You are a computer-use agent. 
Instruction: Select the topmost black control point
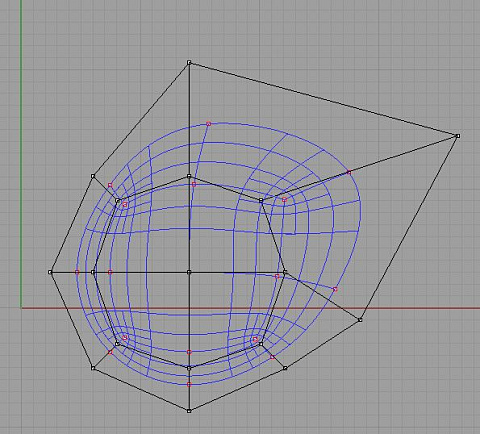point(189,62)
